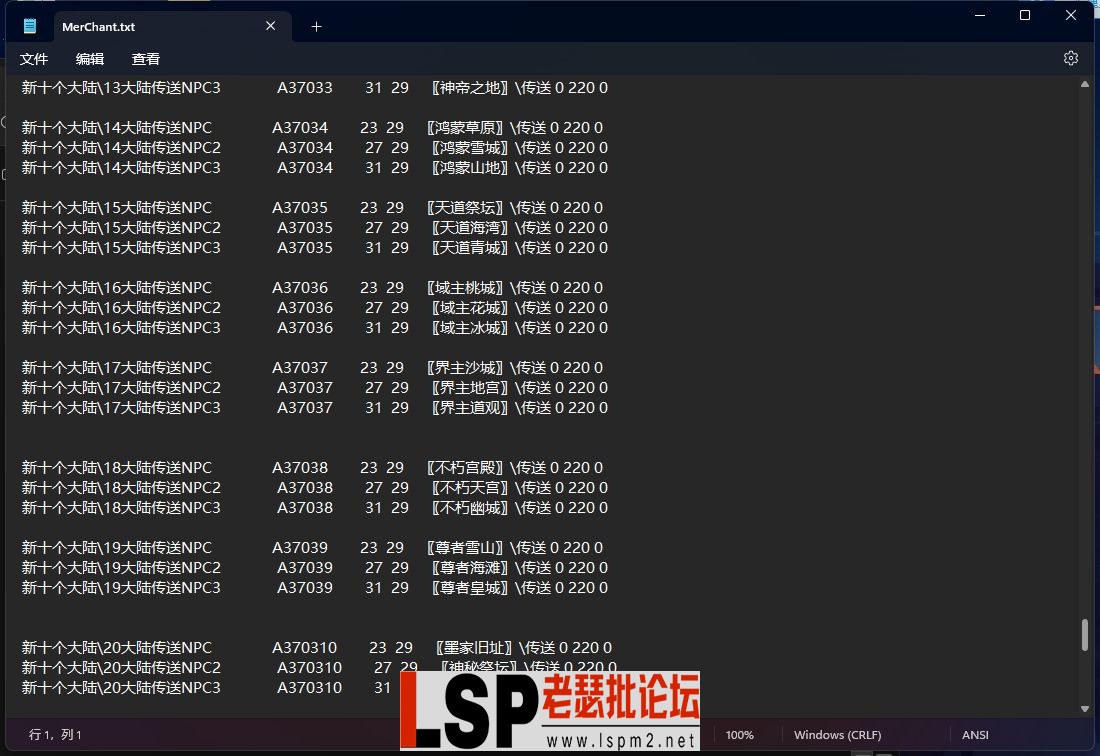1100x756 pixels.
Task: Click the ANSI encoding indicator
Action: click(975, 735)
